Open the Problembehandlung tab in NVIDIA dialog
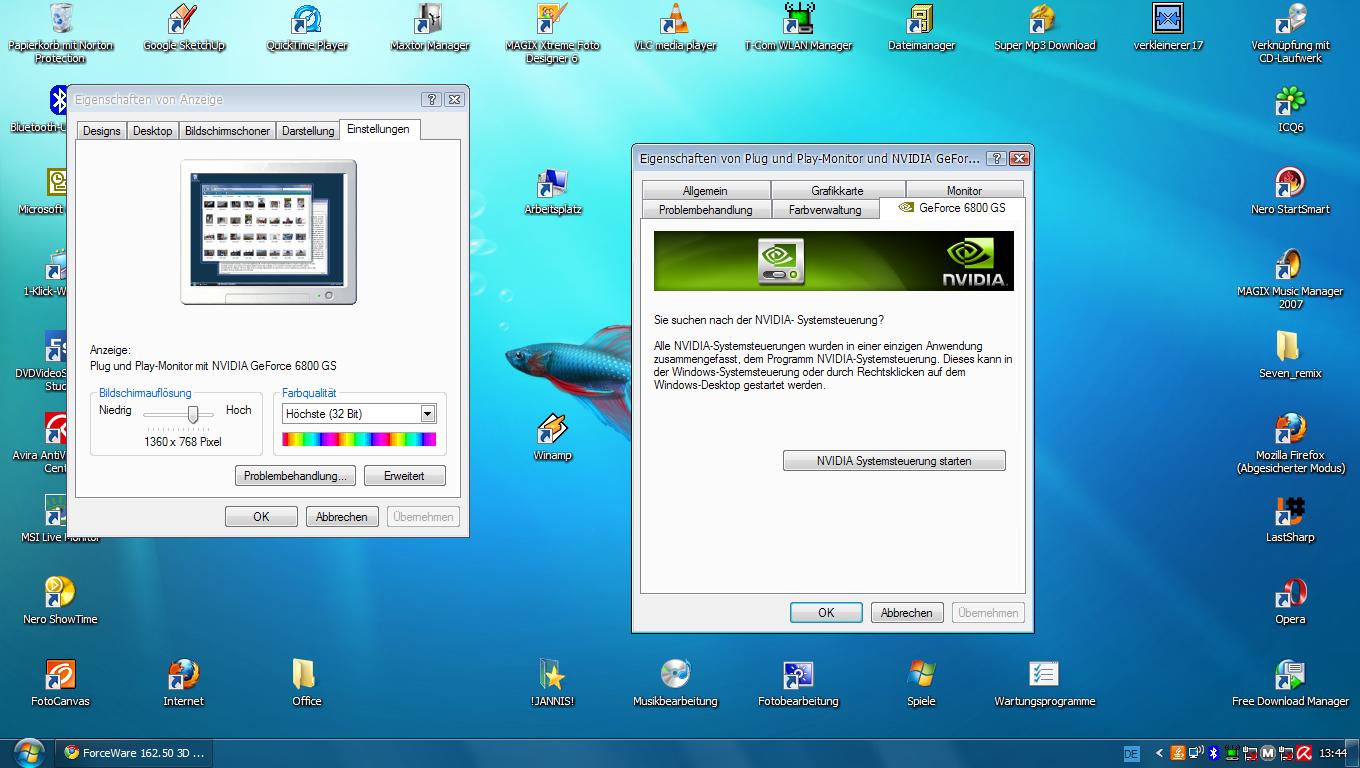 (705, 210)
